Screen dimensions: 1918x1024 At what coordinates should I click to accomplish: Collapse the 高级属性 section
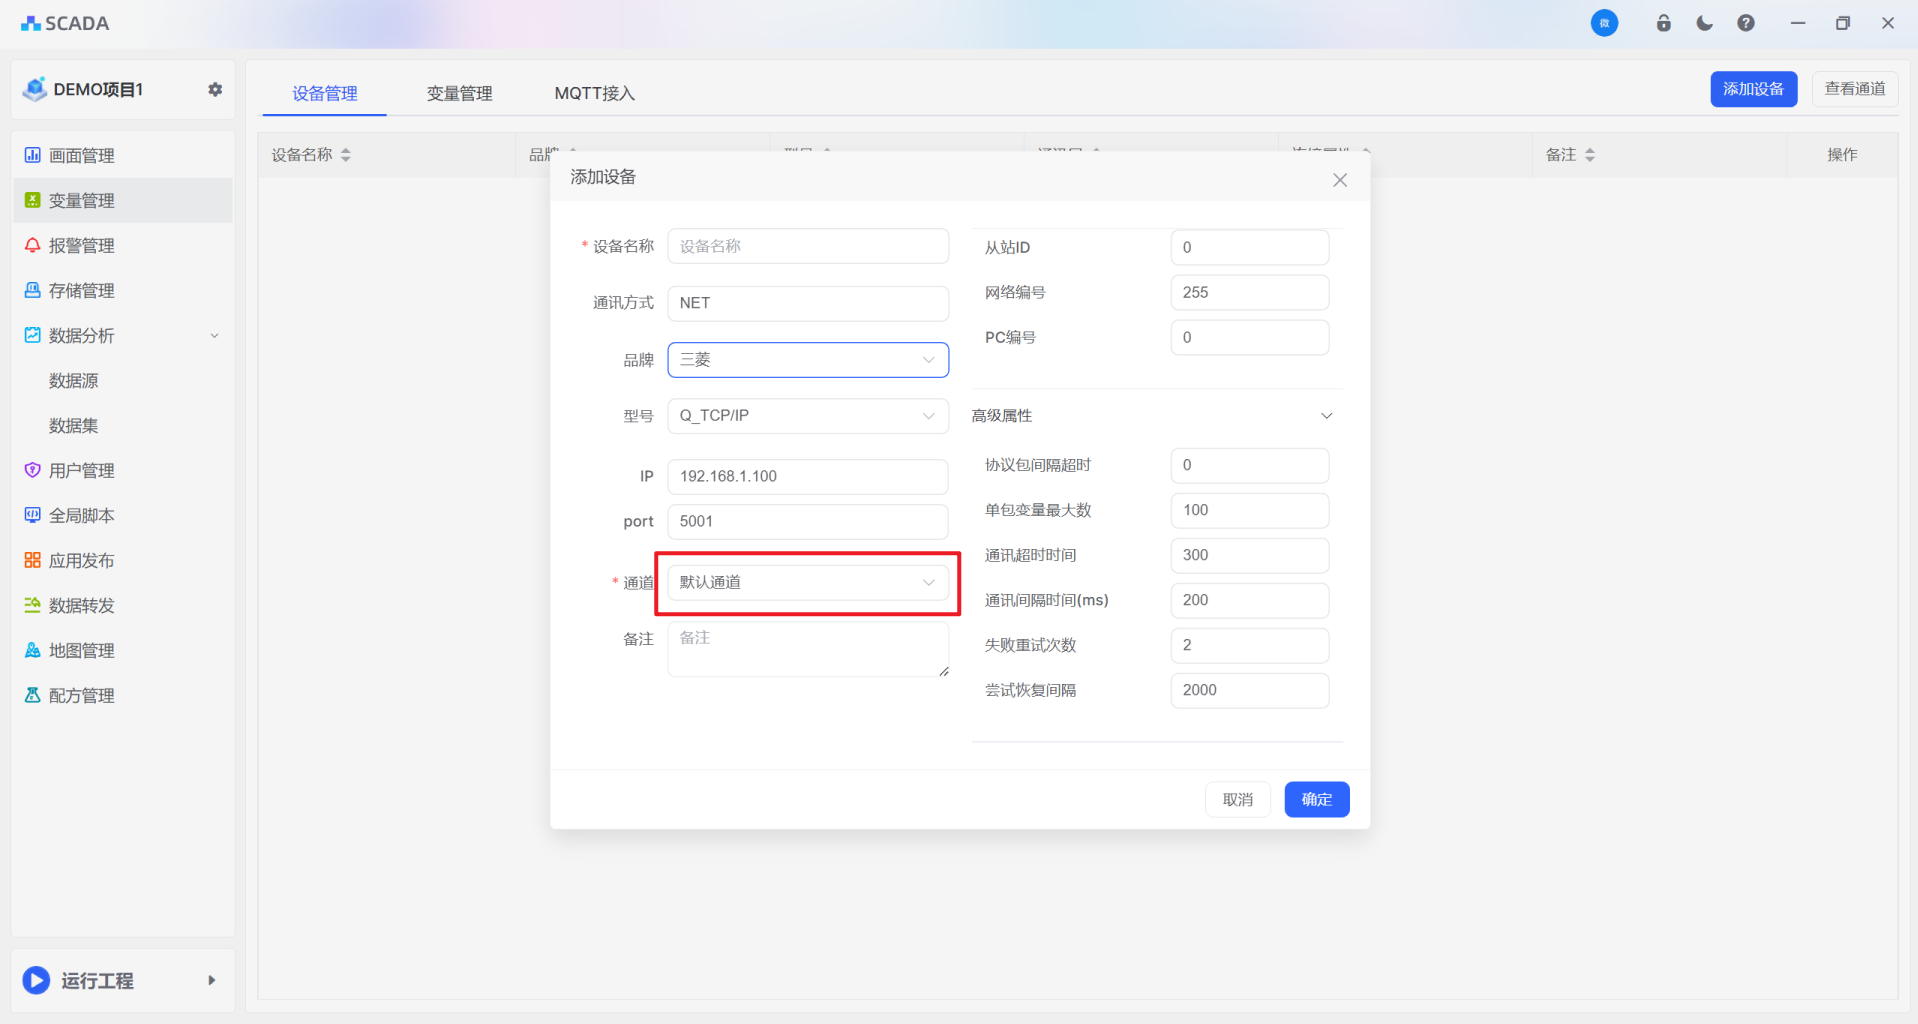tap(1326, 416)
